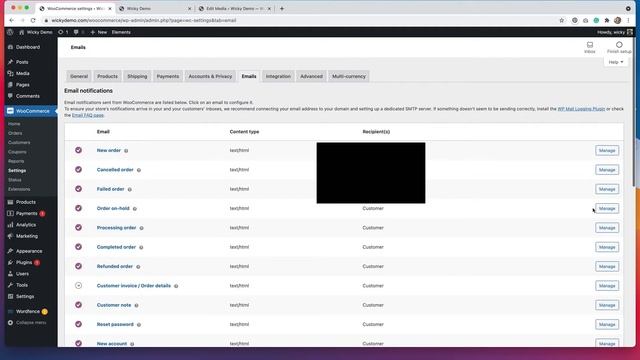Viewport: 640px width, 360px height.
Task: Open updates icon in admin bar
Action: coord(63,32)
